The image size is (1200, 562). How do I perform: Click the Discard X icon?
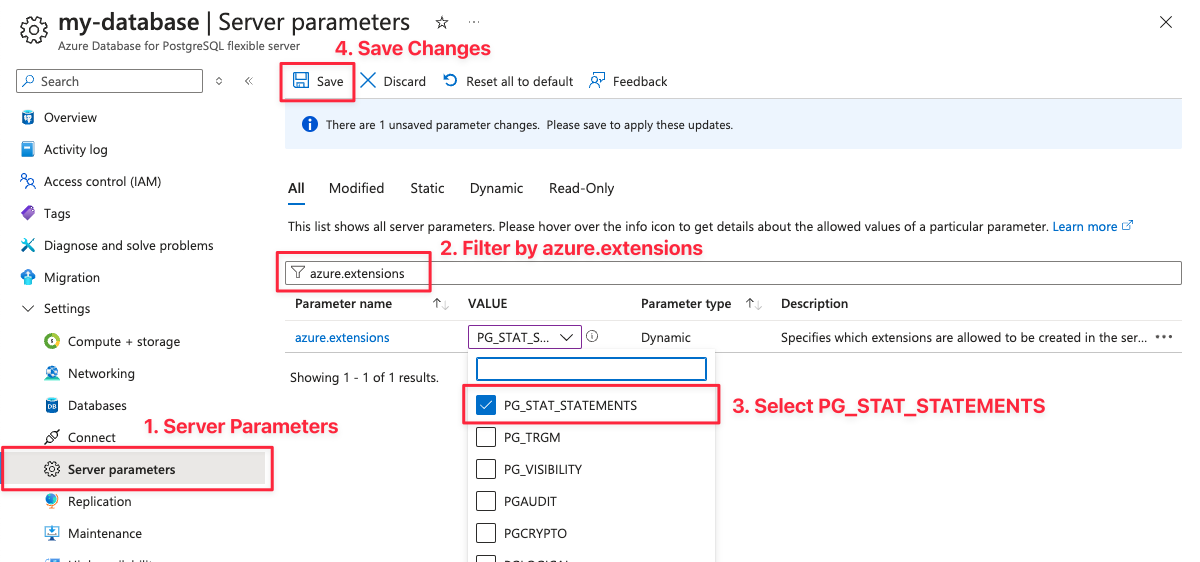368,81
